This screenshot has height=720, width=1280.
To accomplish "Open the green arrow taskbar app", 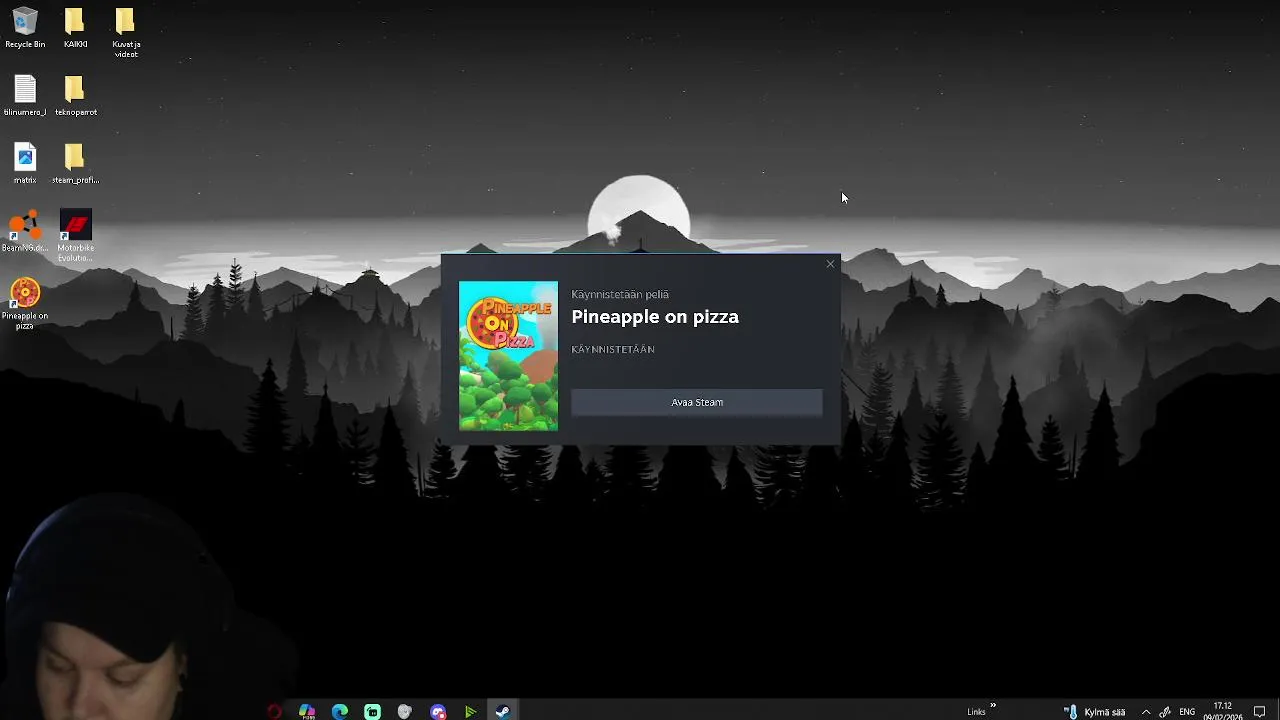I will [x=470, y=712].
